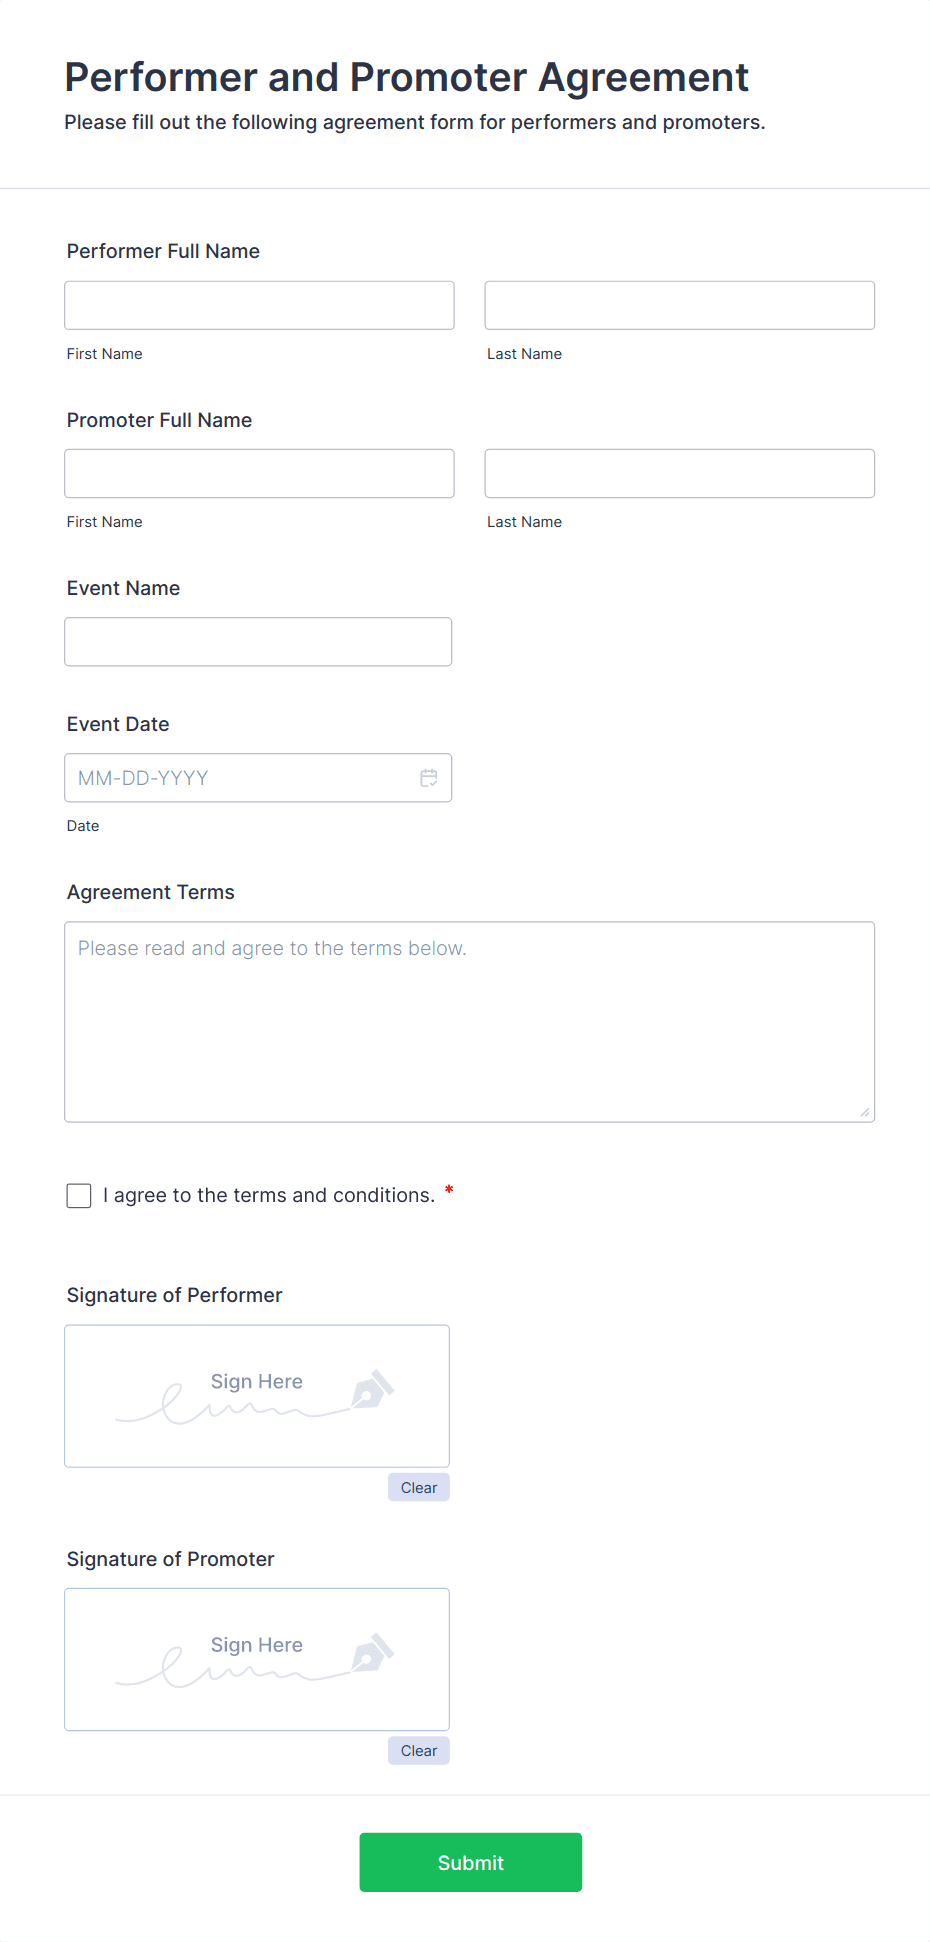Focus the Performer Last Name field
The image size is (930, 1942).
tap(678, 305)
